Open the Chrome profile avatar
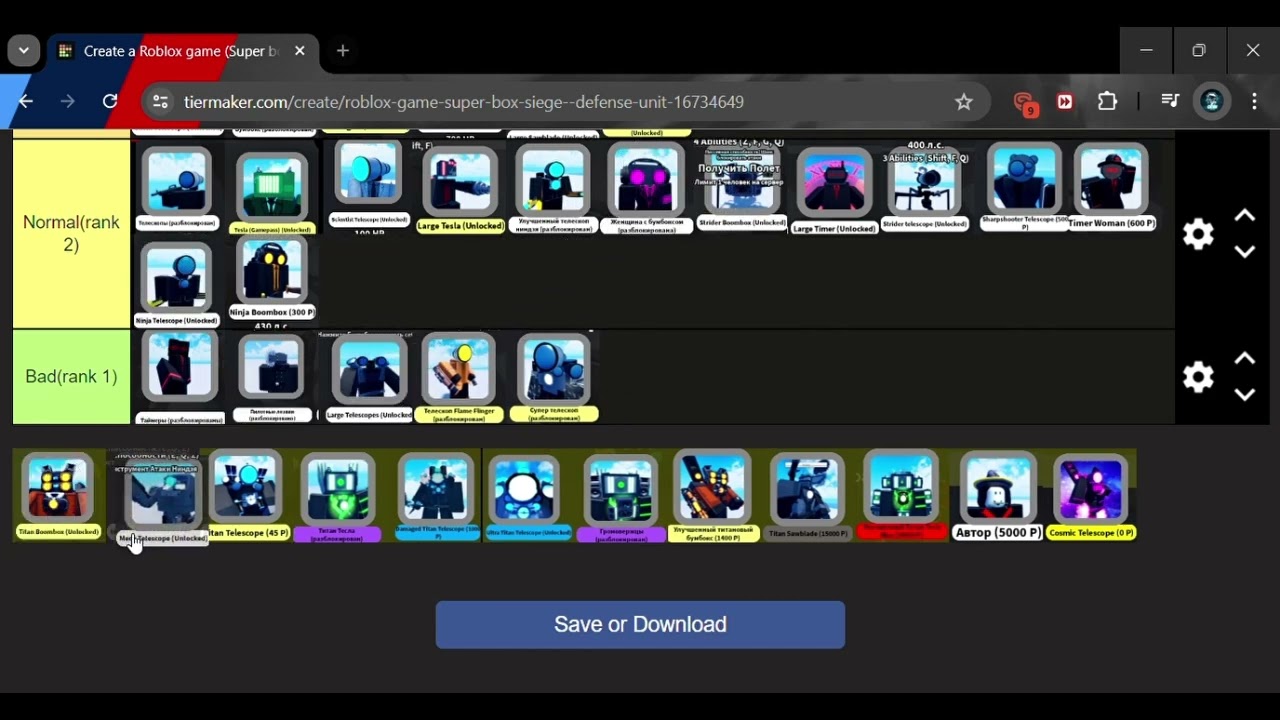This screenshot has width=1280, height=720. pyautogui.click(x=1212, y=102)
